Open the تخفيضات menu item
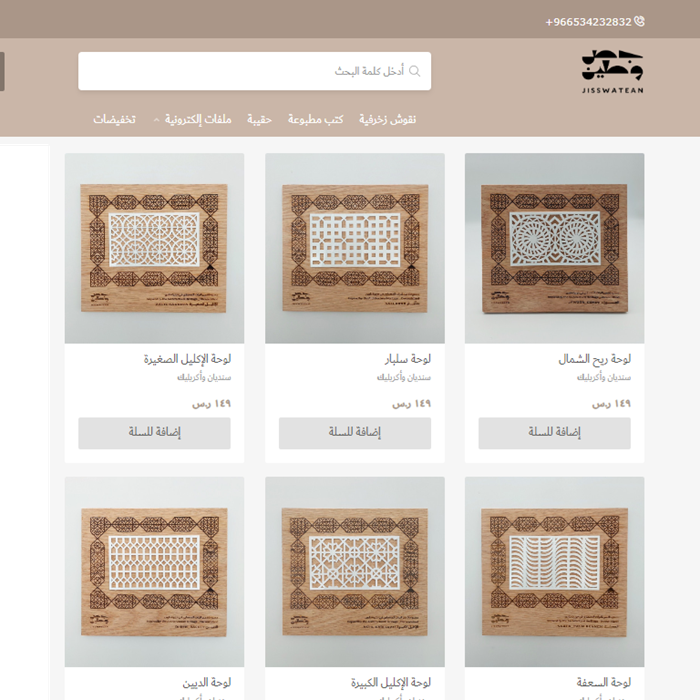 [114, 119]
